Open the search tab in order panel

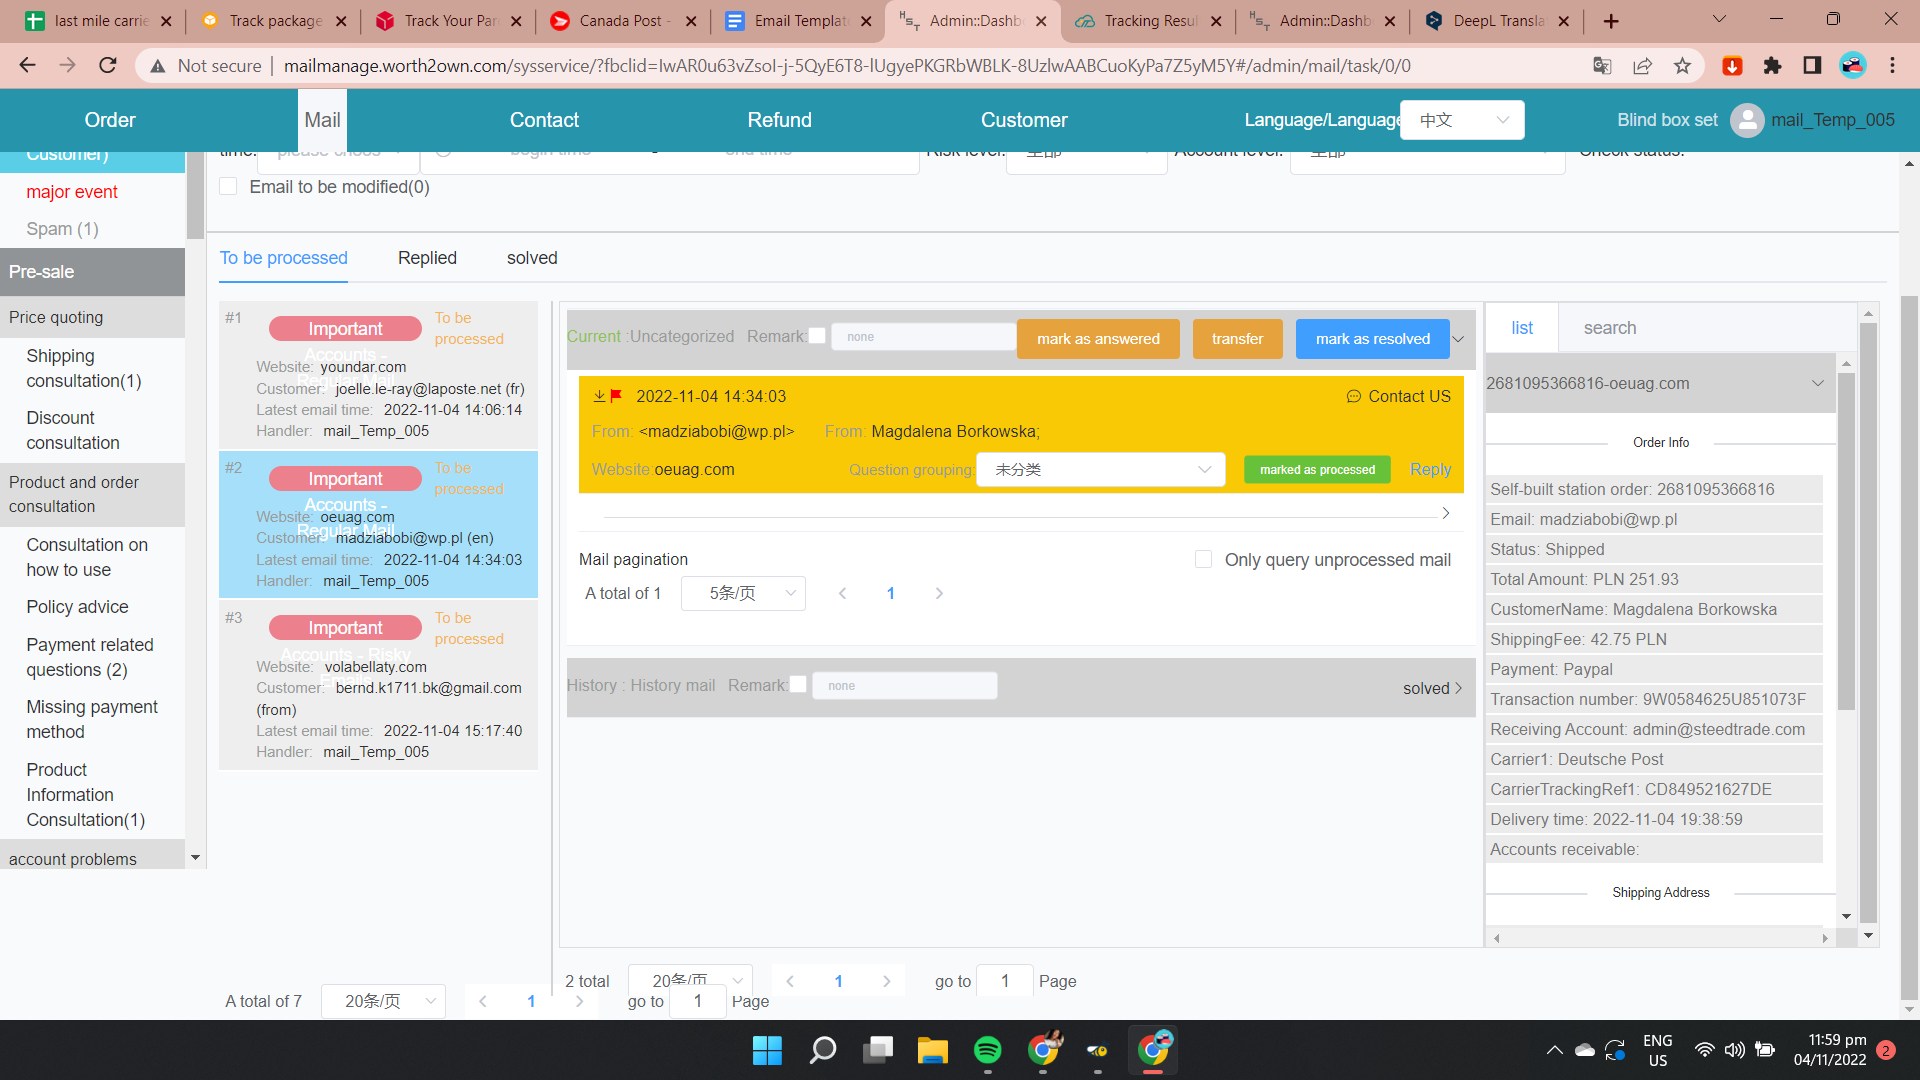pyautogui.click(x=1609, y=328)
